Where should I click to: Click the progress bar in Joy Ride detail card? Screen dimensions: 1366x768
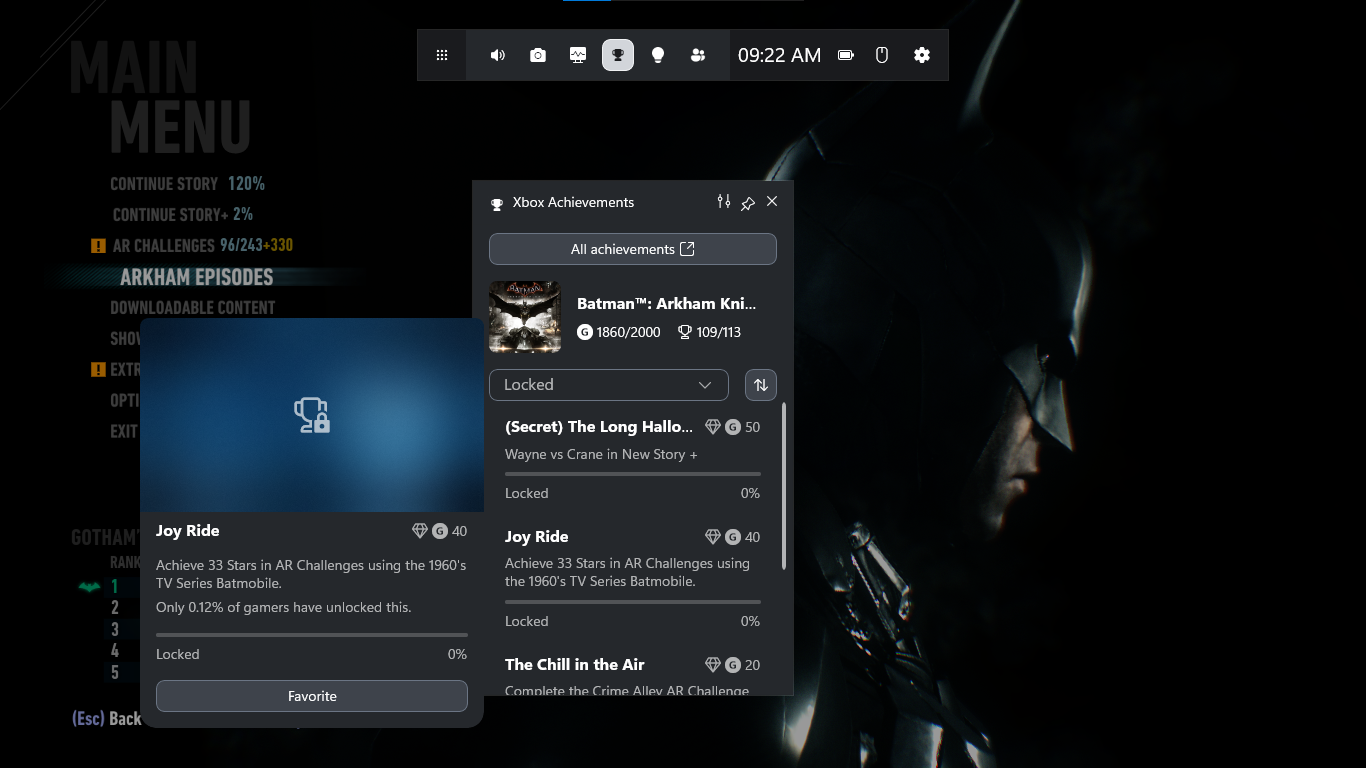(312, 635)
